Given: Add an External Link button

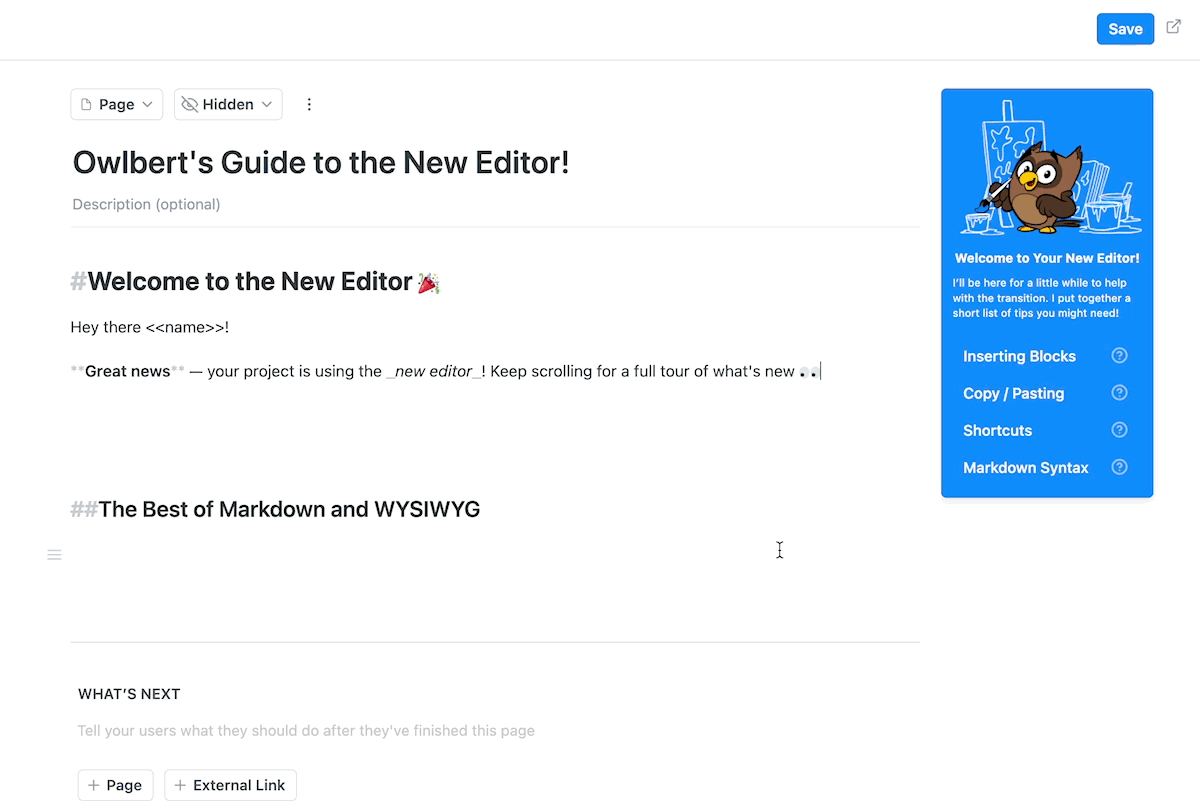Looking at the screenshot, I should tap(230, 785).
